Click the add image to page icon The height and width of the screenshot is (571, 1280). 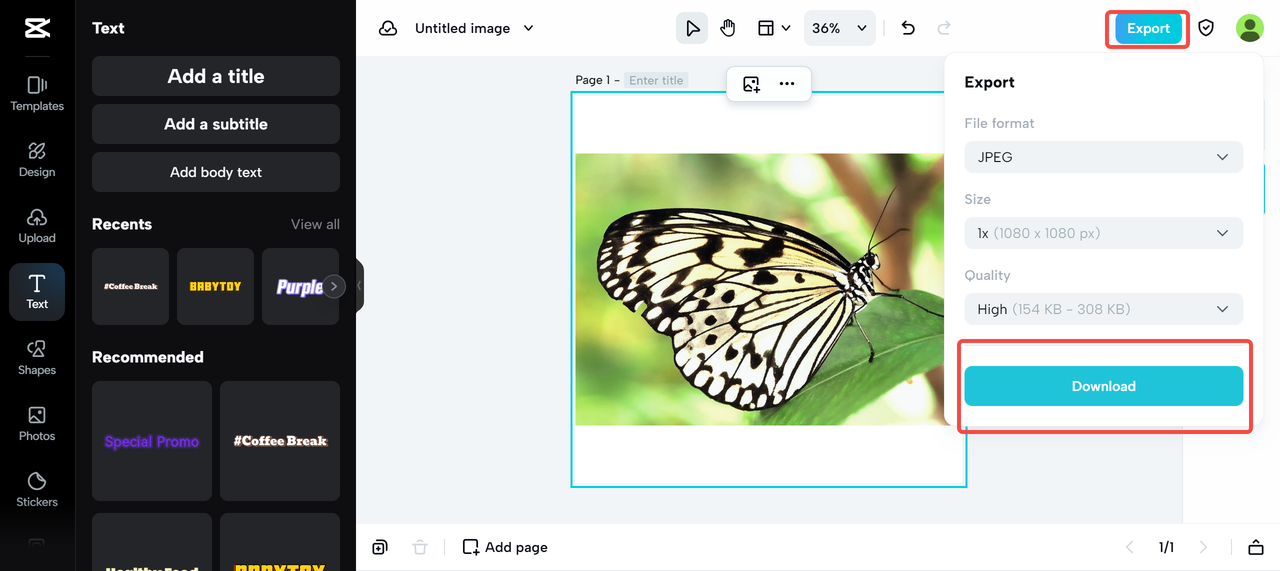coord(751,84)
